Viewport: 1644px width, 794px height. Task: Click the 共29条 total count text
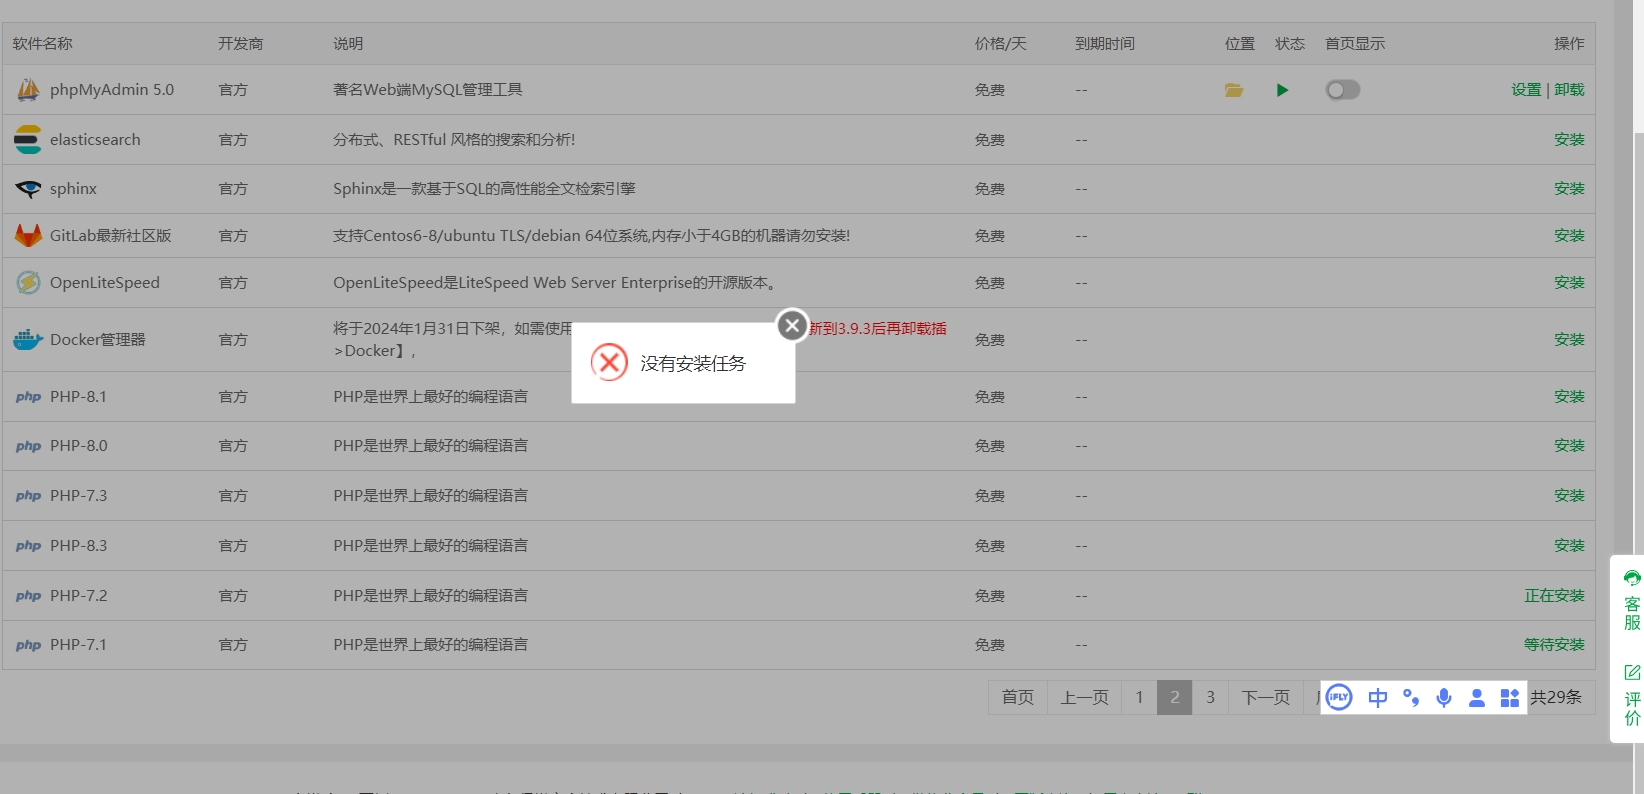tap(1556, 697)
